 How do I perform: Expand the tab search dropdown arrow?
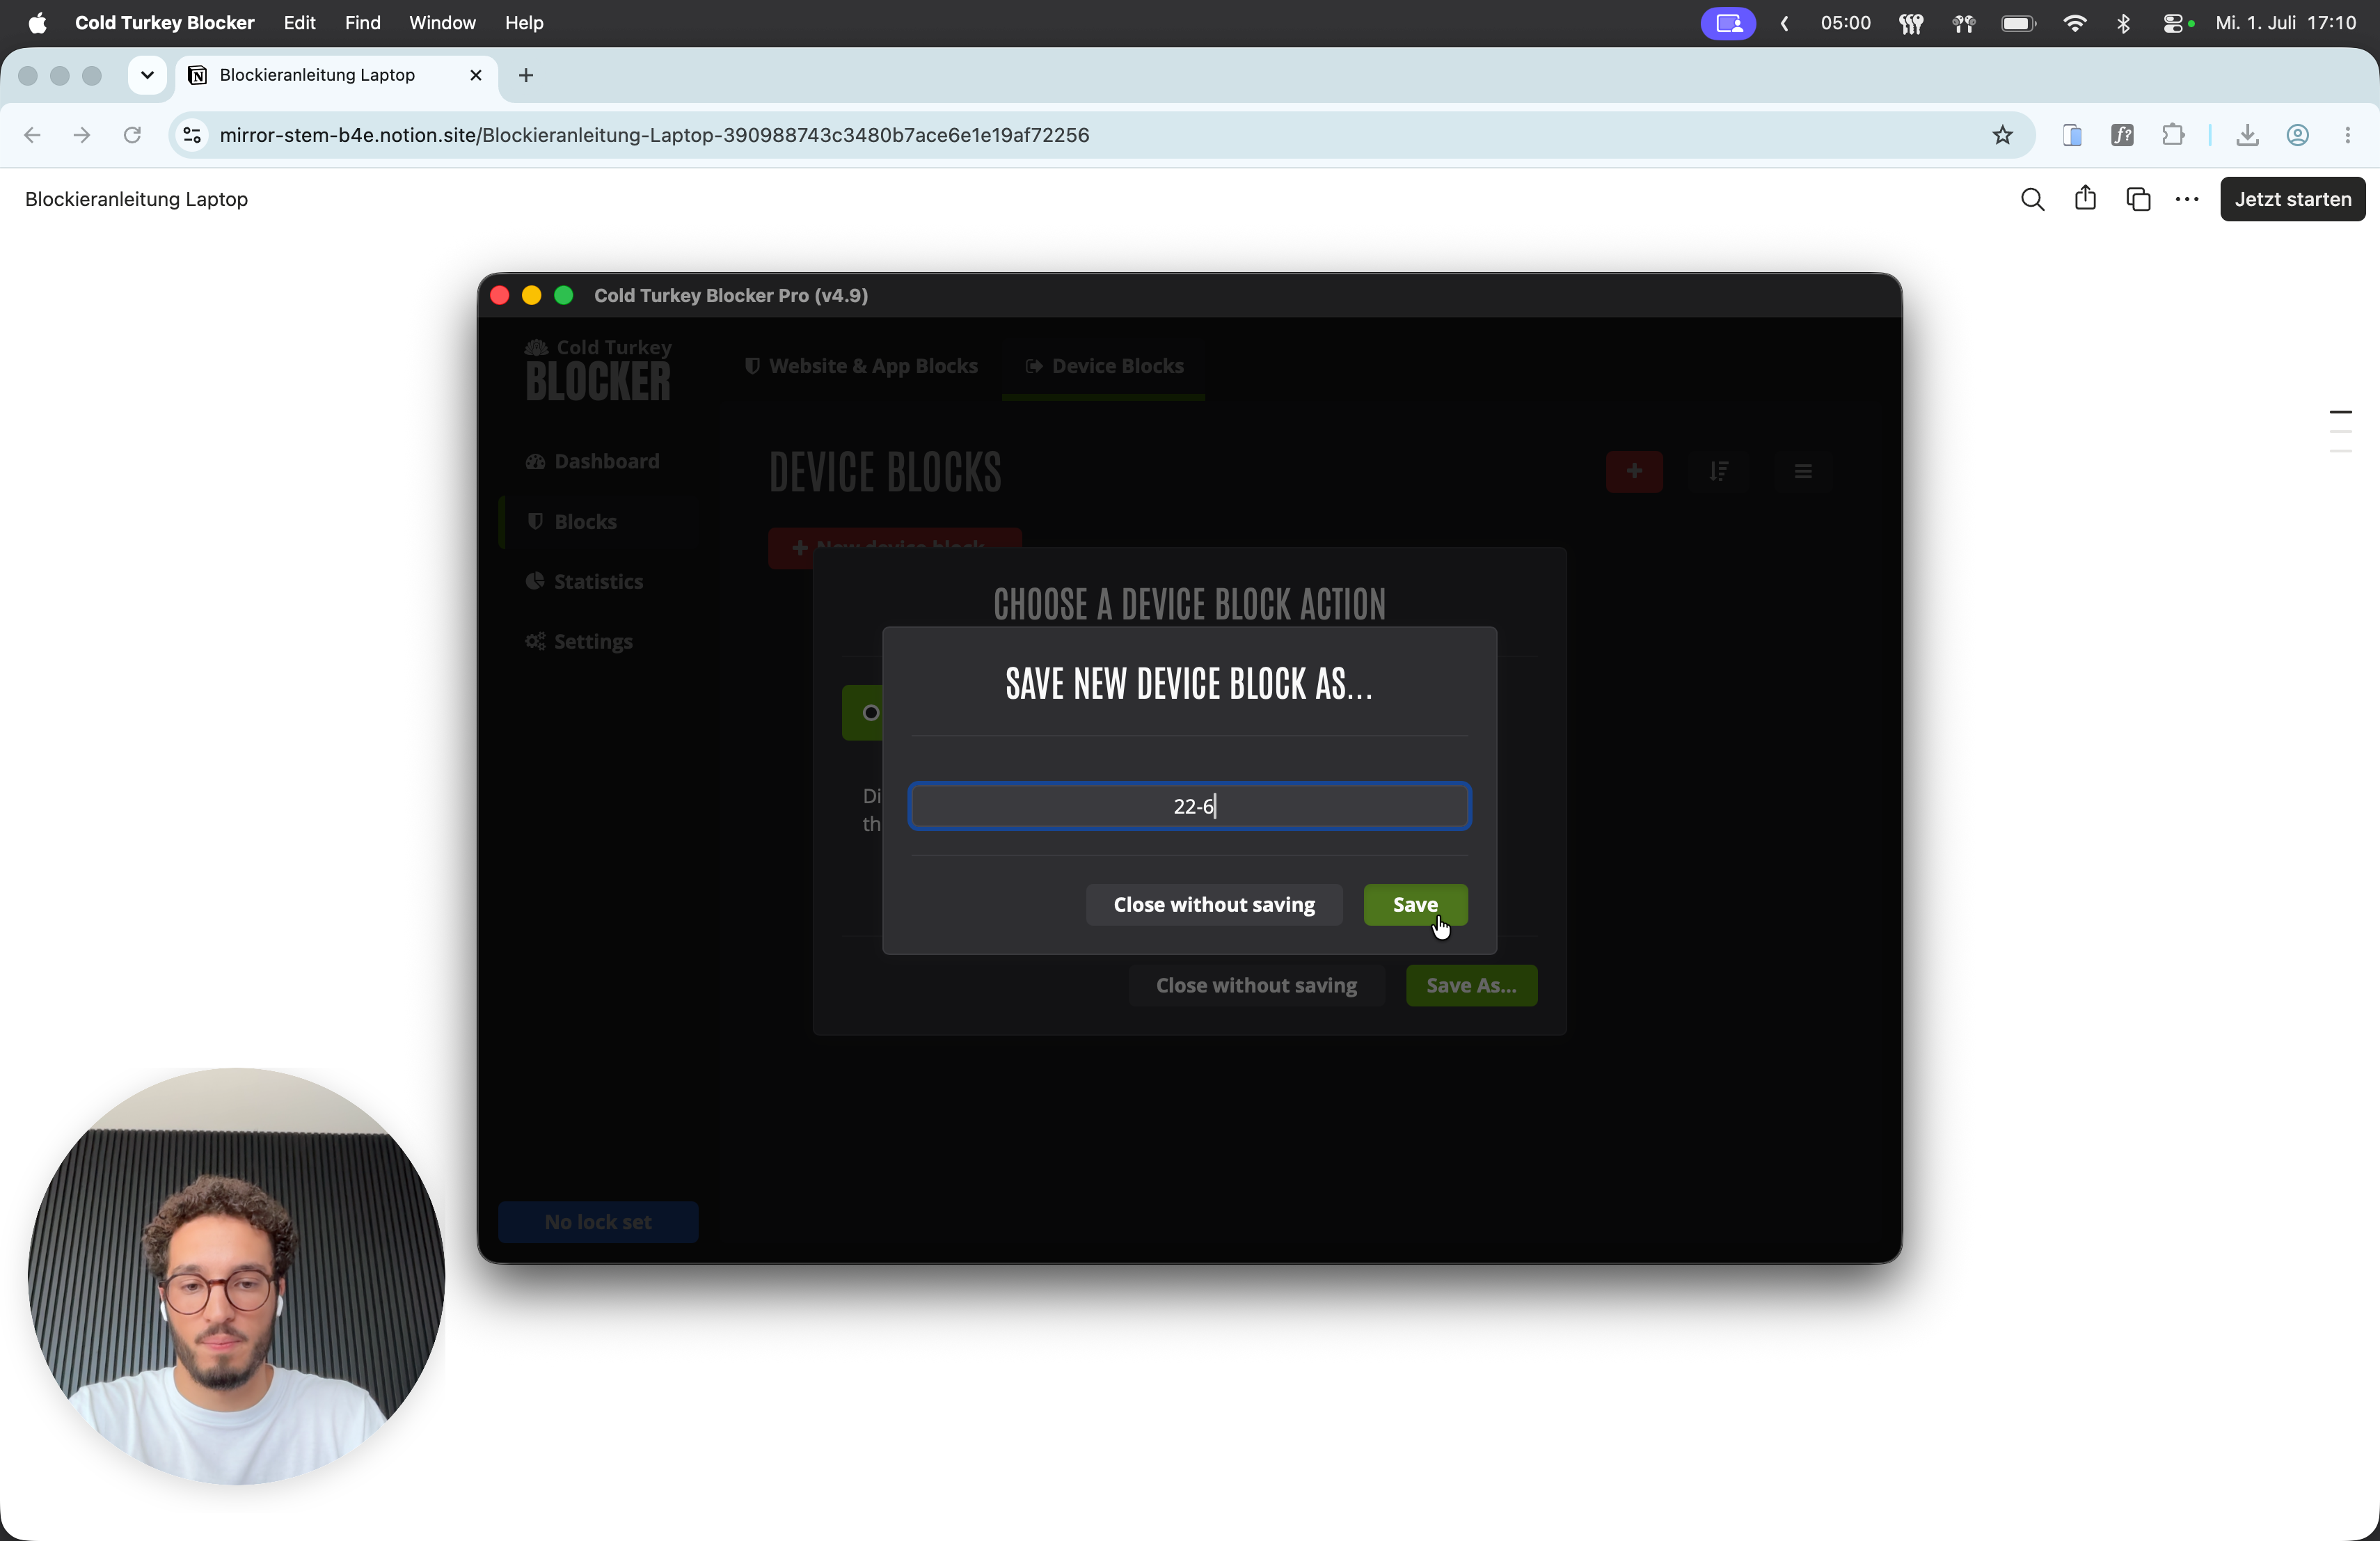pos(147,75)
